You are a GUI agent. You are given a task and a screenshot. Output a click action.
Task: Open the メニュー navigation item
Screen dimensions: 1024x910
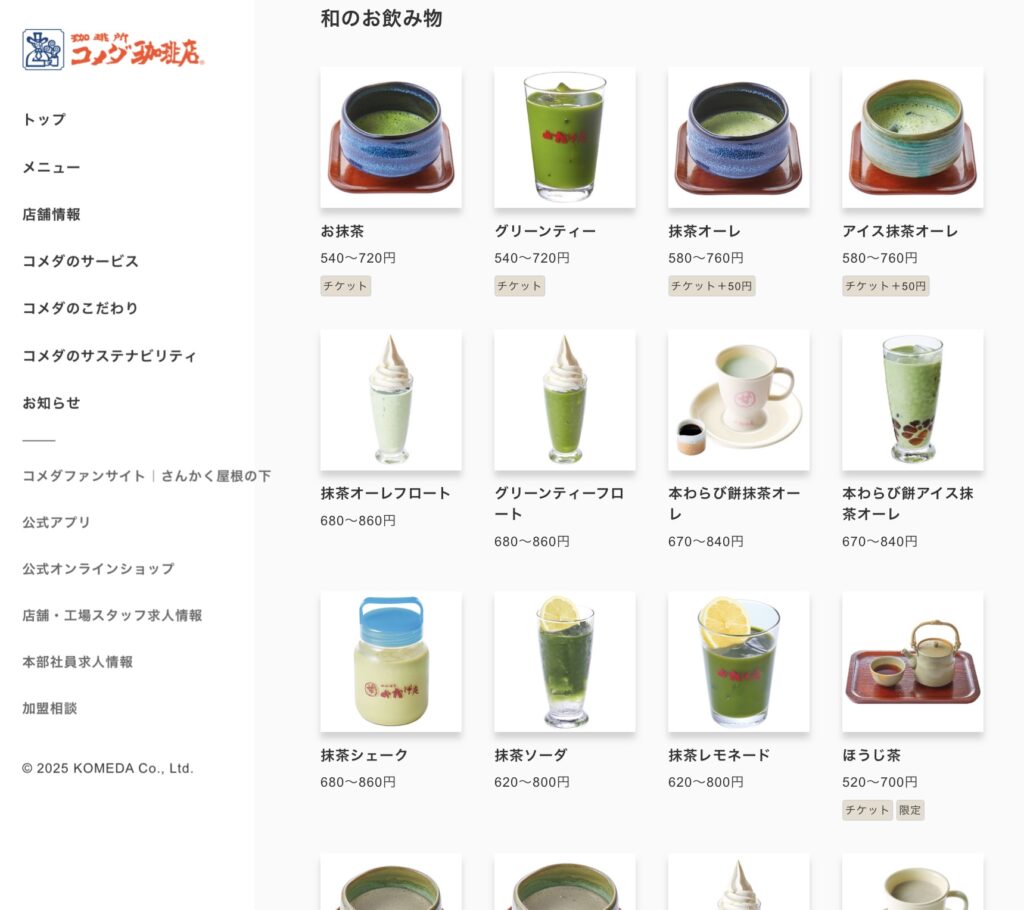pyautogui.click(x=52, y=167)
